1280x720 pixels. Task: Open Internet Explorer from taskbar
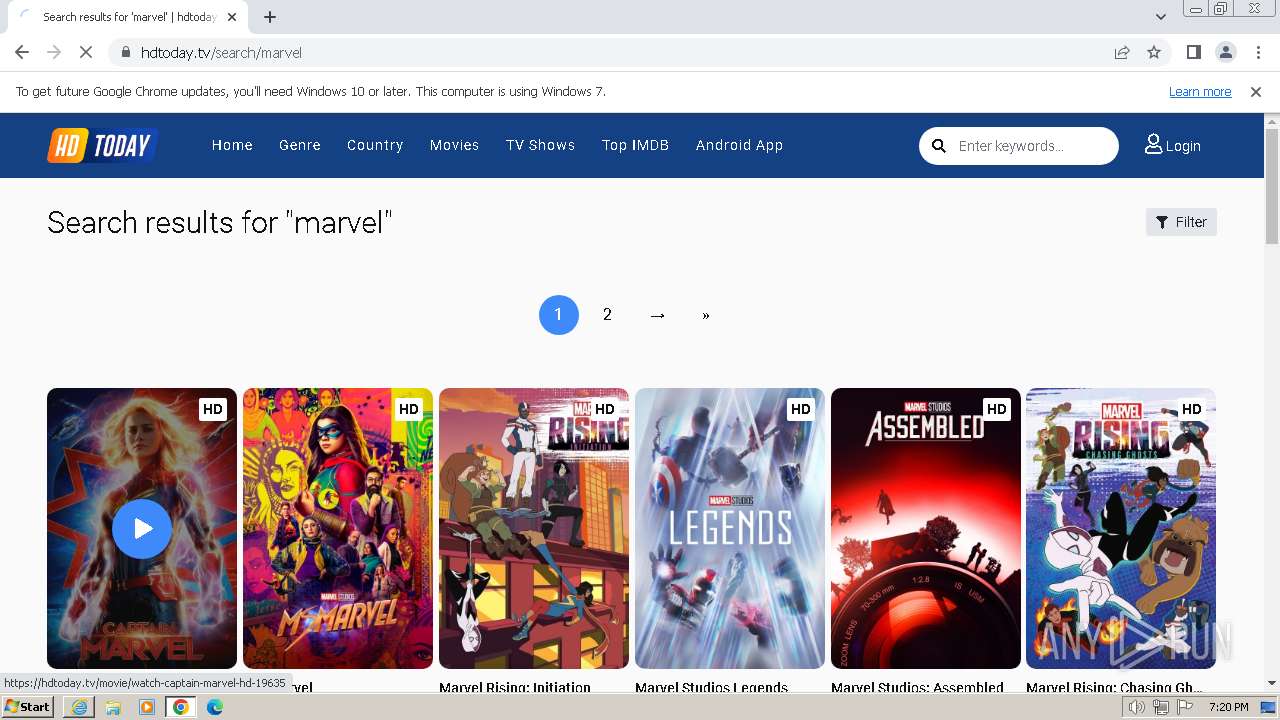(x=79, y=707)
